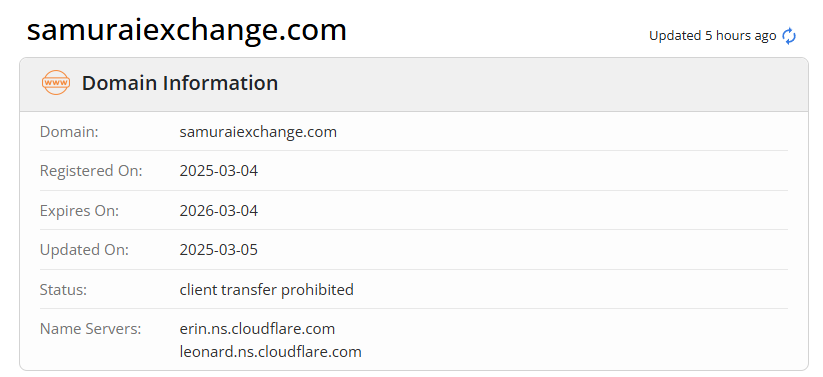Click the Status: label
This screenshot has width=823, height=377.
(64, 289)
